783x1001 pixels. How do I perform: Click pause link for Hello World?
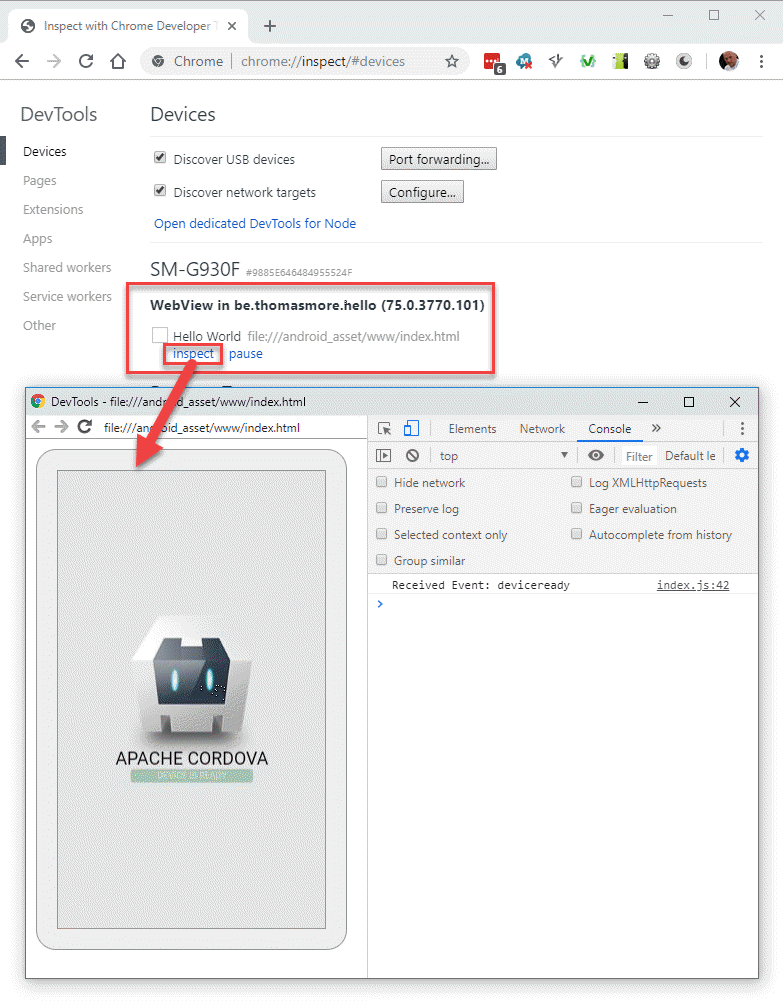click(x=246, y=354)
